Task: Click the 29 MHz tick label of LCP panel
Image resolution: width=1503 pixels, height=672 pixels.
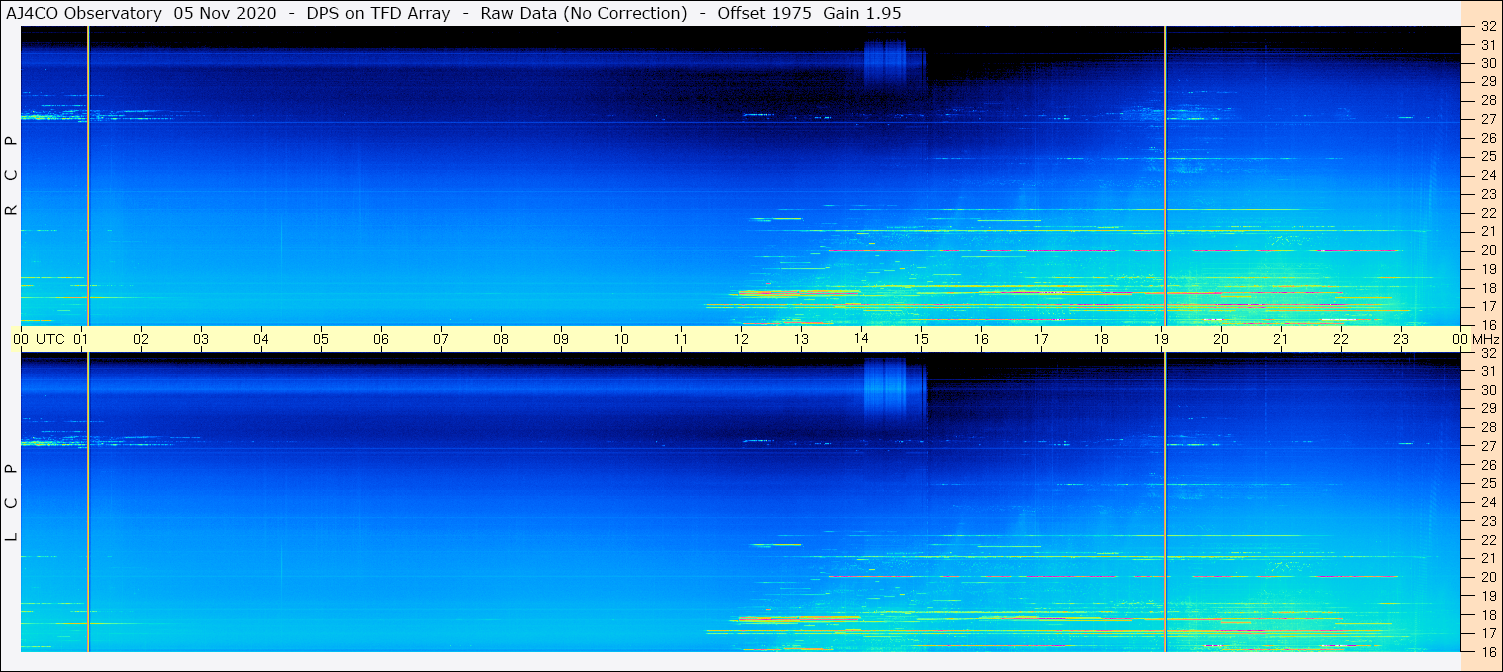Action: (x=1488, y=408)
